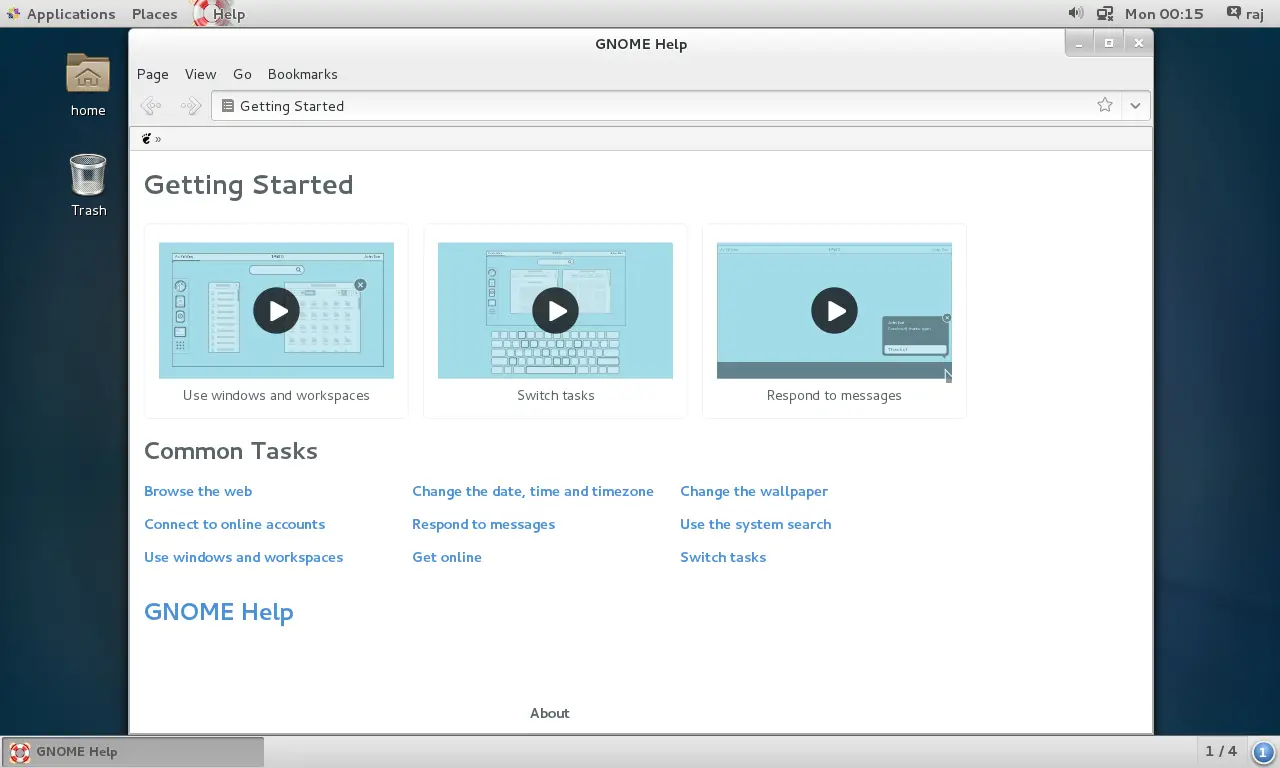
Task: Select the Trash desktop icon
Action: point(88,185)
